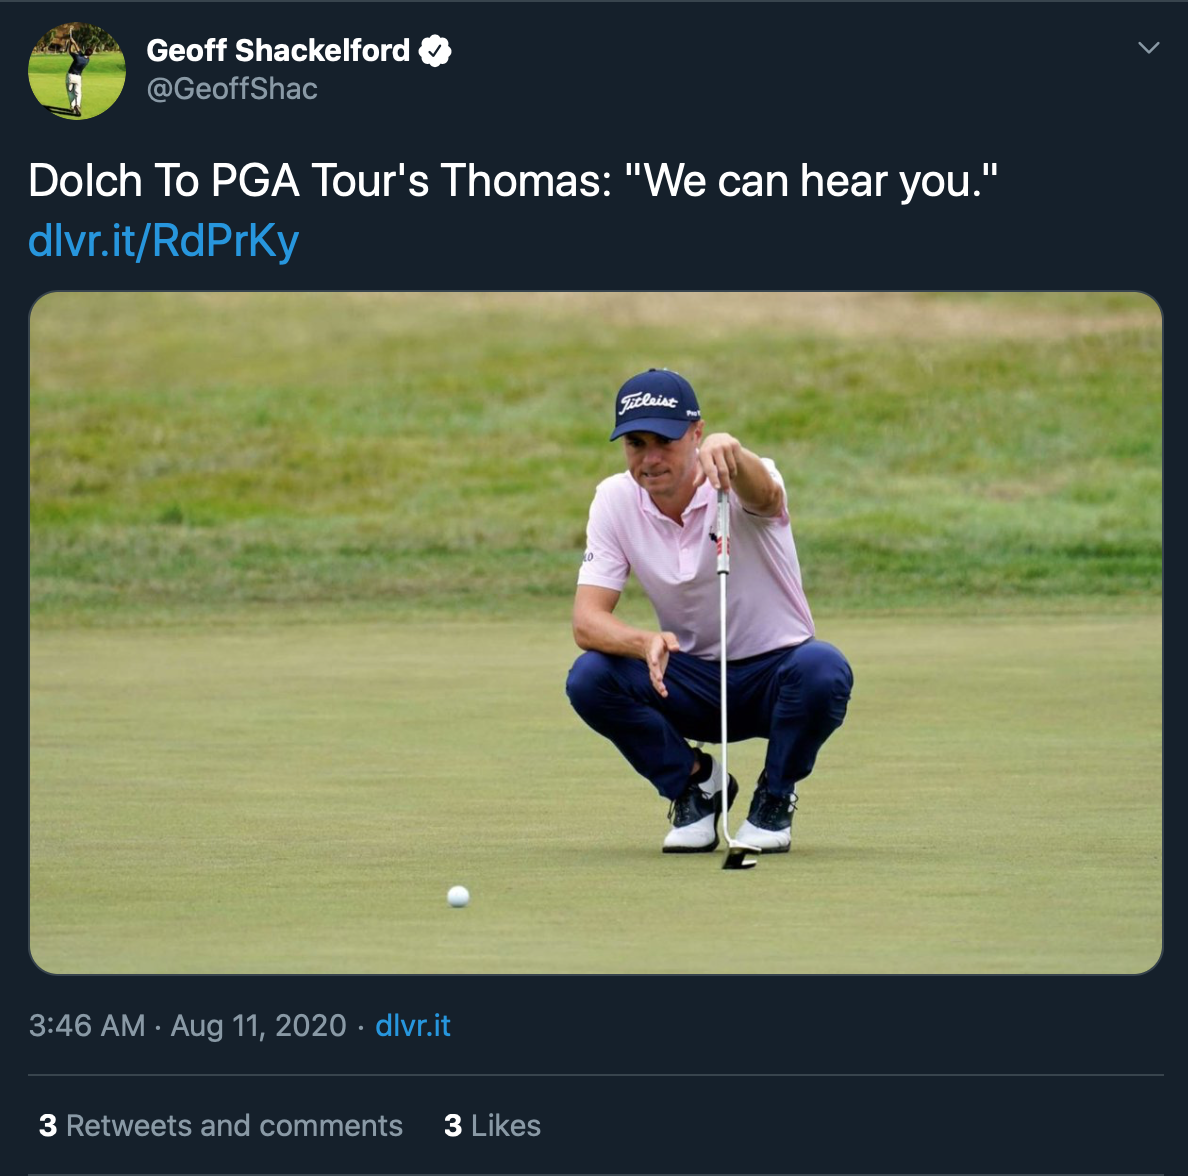Click the putter head on the green

[741, 855]
